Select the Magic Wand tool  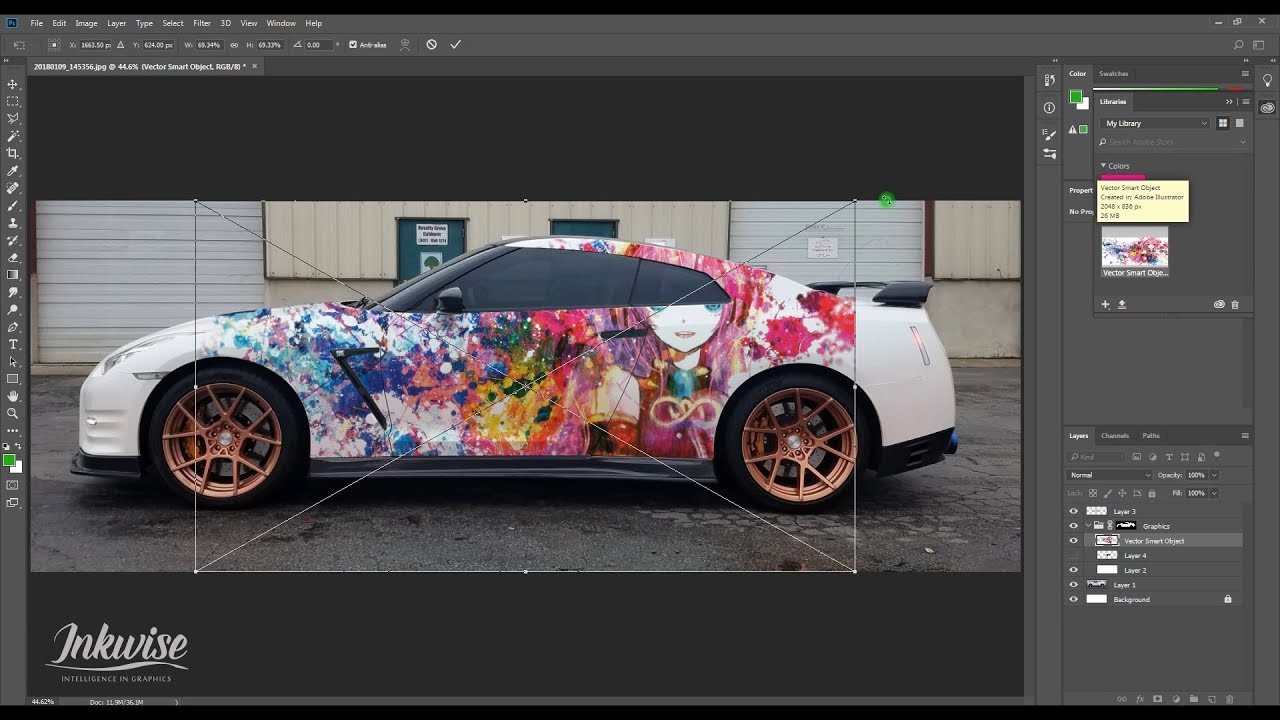pos(13,136)
